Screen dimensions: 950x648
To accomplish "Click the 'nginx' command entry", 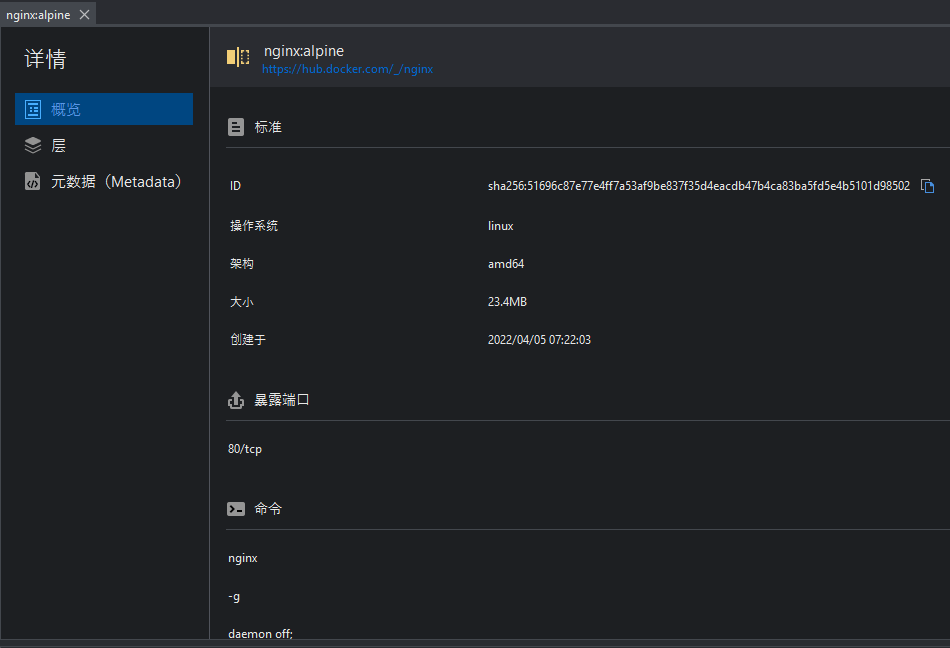I will coord(243,558).
